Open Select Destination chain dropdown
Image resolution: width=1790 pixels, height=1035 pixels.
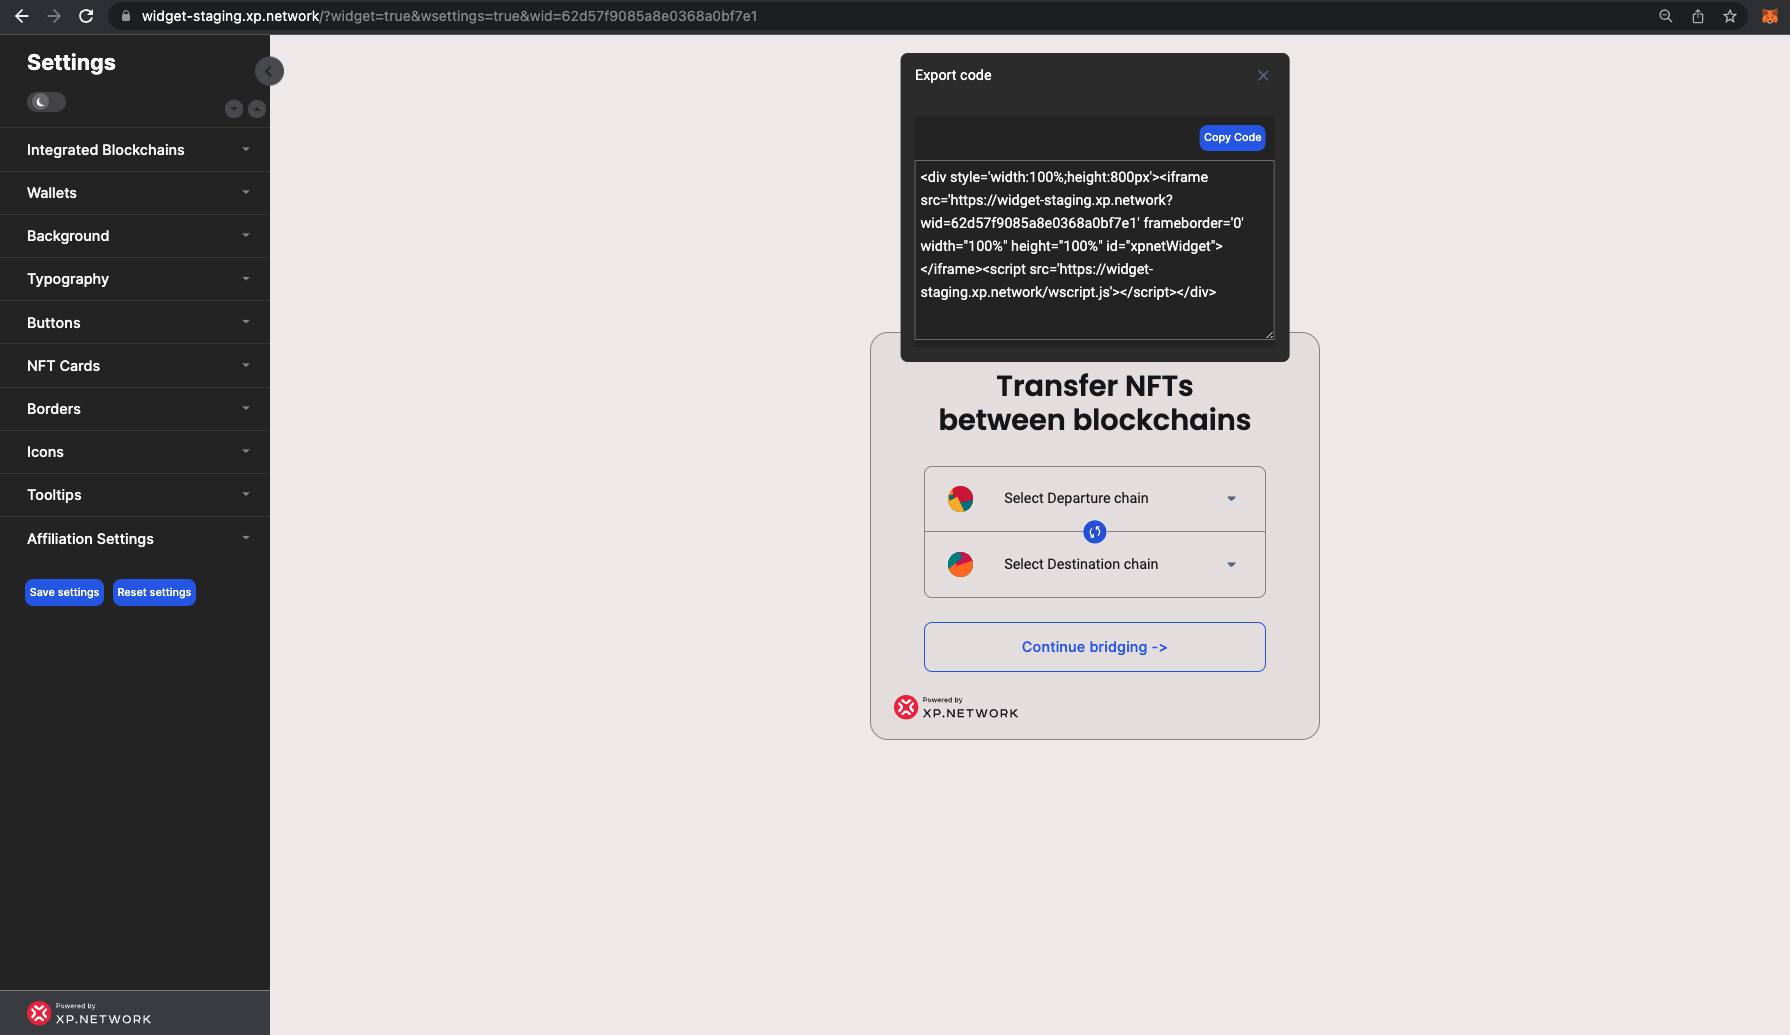[1095, 565]
